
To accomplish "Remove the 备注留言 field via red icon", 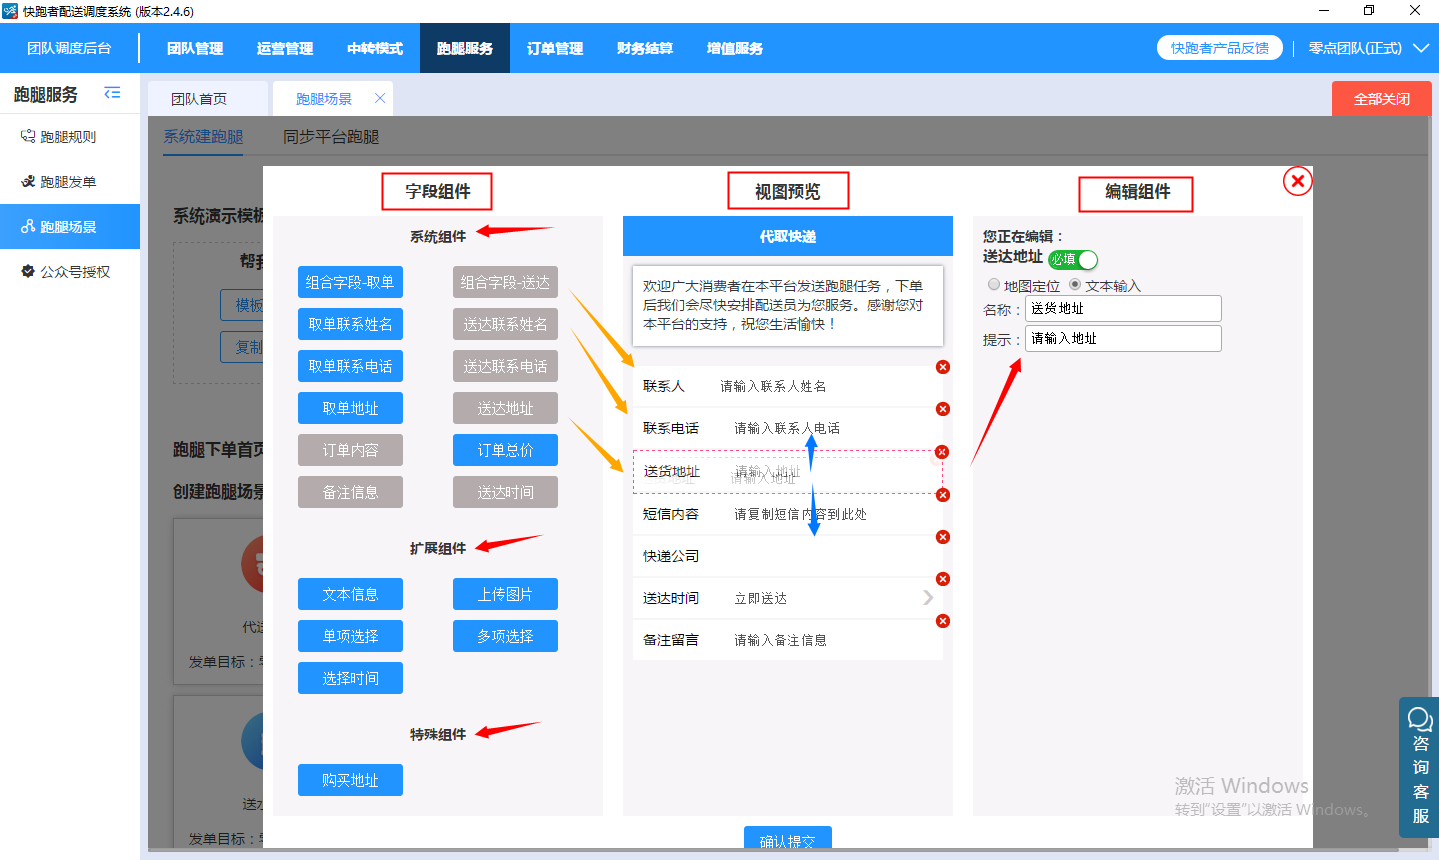I will (x=942, y=621).
